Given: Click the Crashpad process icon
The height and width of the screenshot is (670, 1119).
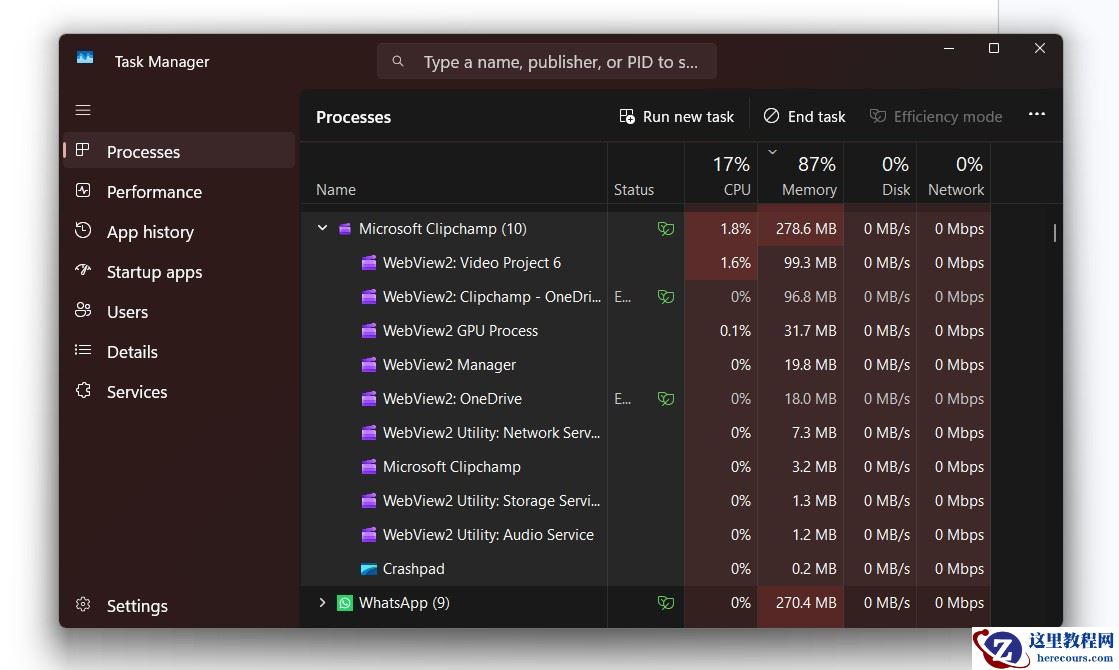Looking at the screenshot, I should 369,569.
